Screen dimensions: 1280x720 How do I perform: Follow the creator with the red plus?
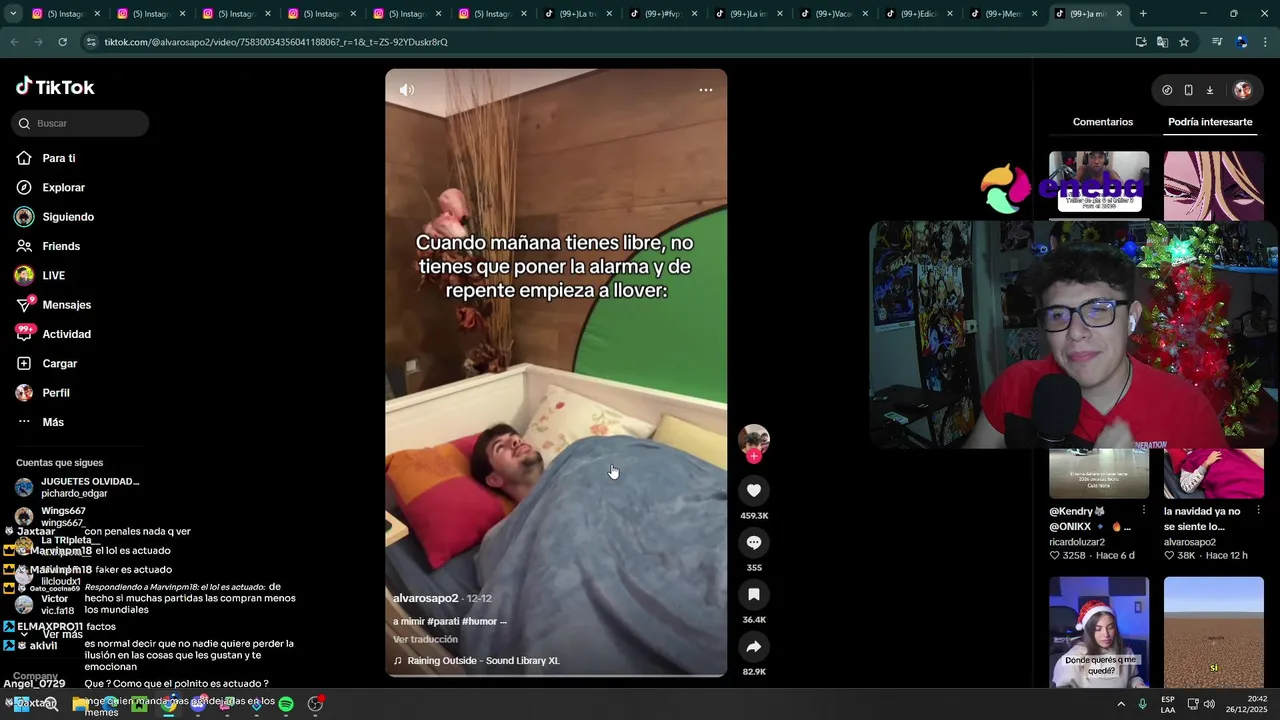754,457
